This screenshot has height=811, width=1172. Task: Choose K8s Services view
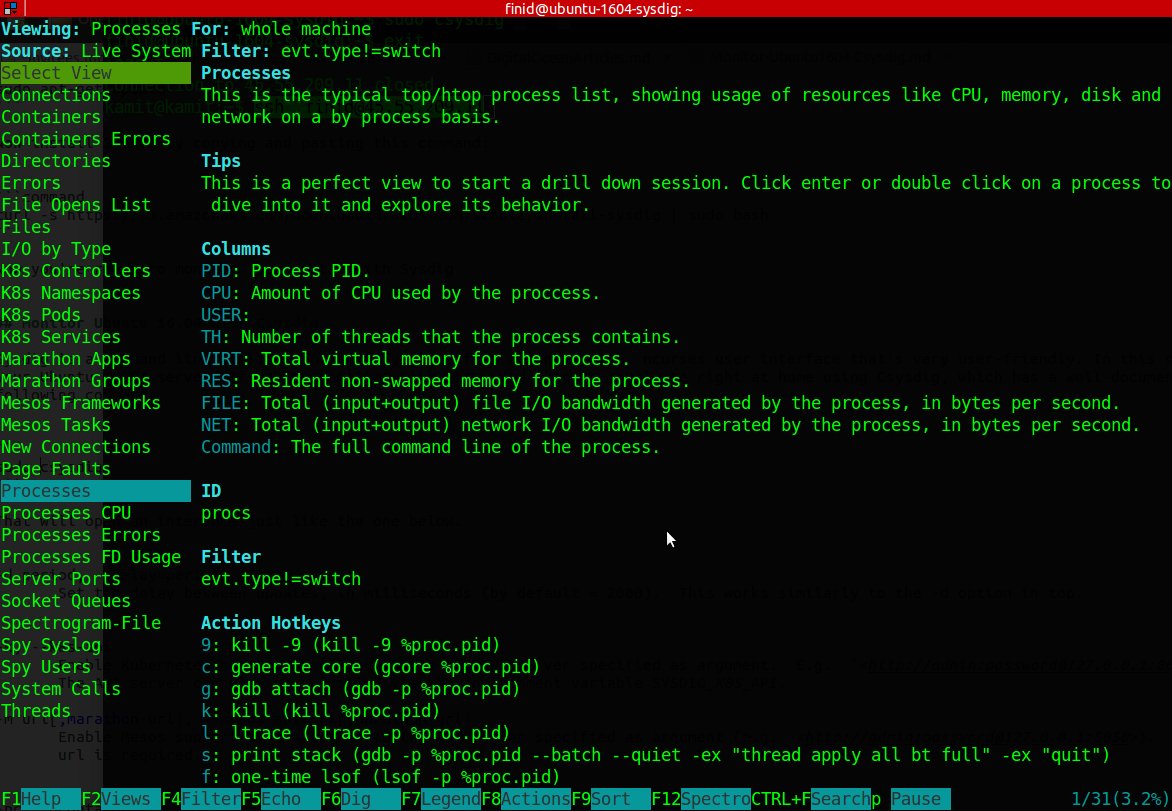click(x=61, y=337)
